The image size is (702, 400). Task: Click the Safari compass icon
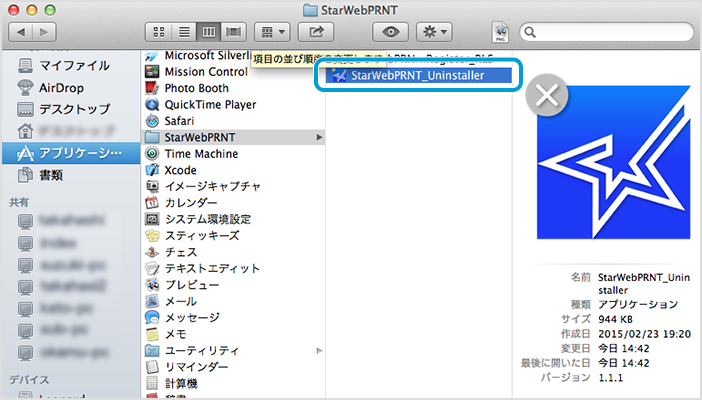[x=152, y=121]
